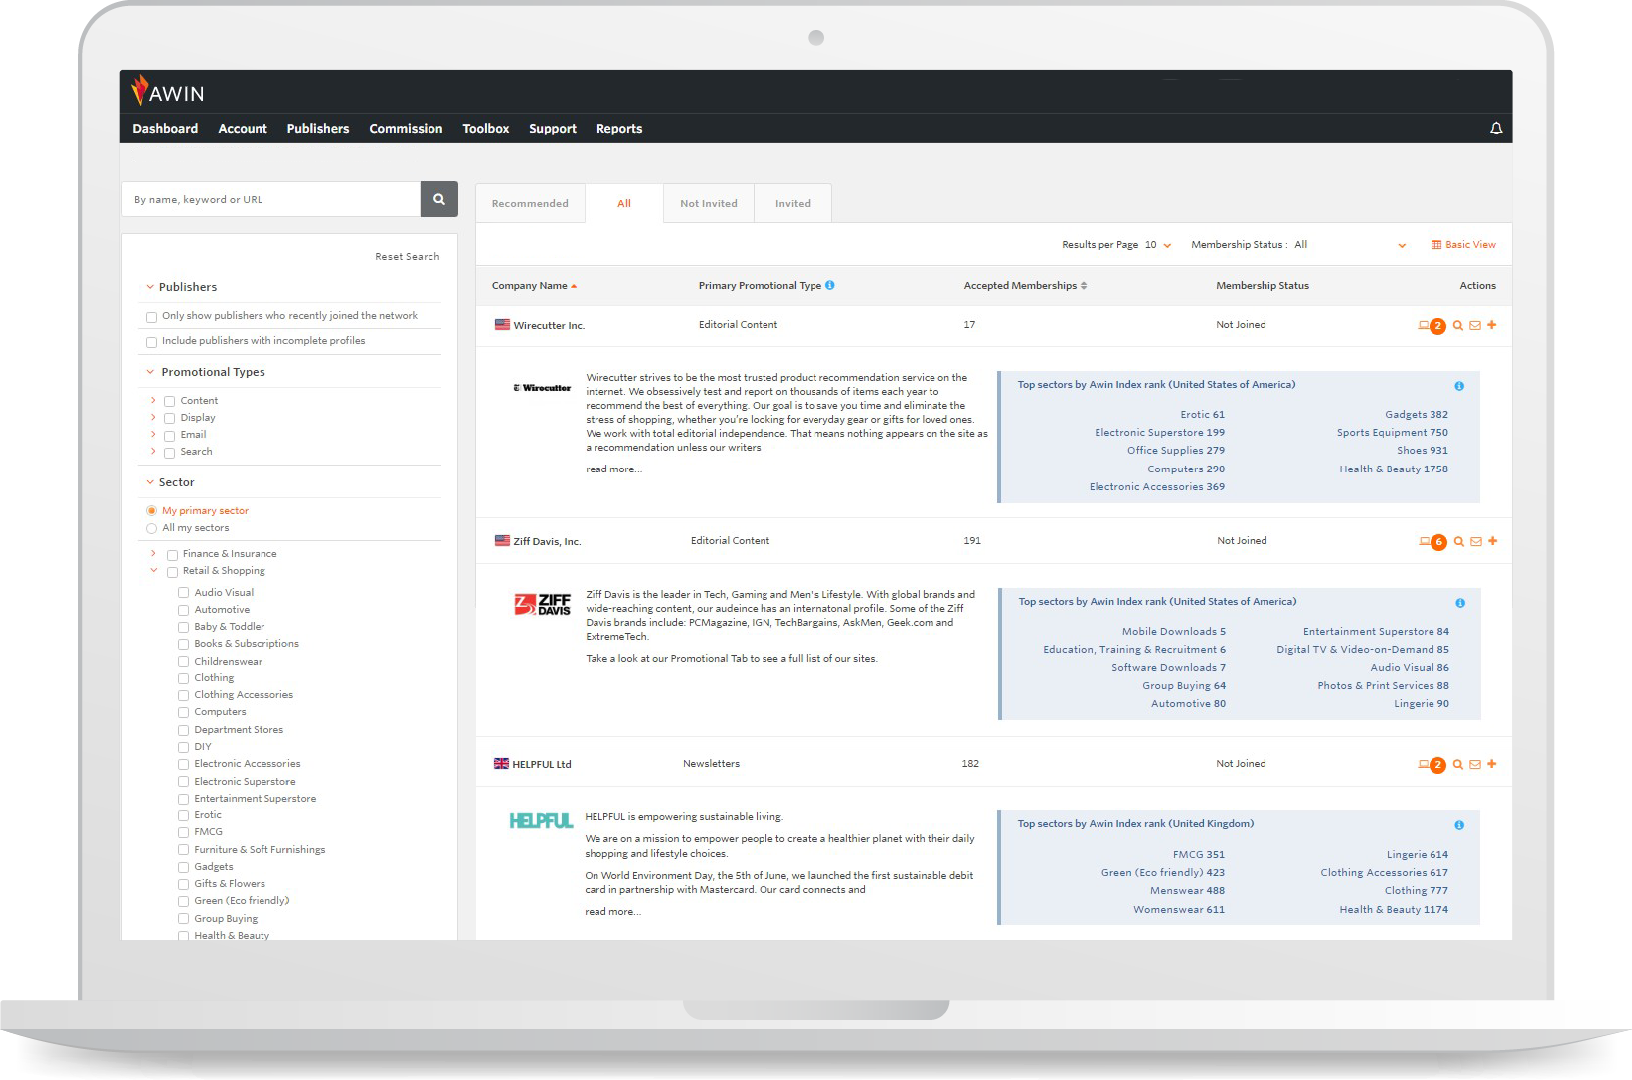Screen dimensions: 1632x1080
Task: Click the Reset Search link
Action: (407, 257)
